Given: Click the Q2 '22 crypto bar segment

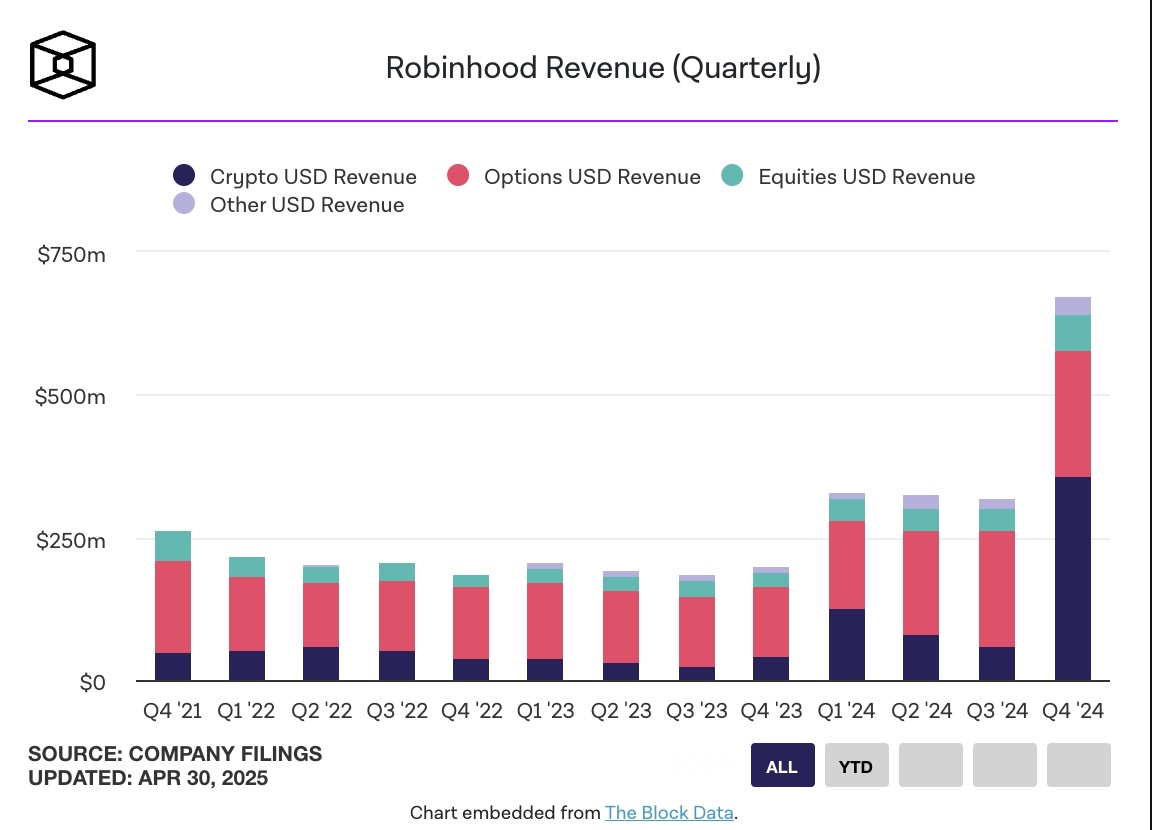Looking at the screenshot, I should click(321, 664).
